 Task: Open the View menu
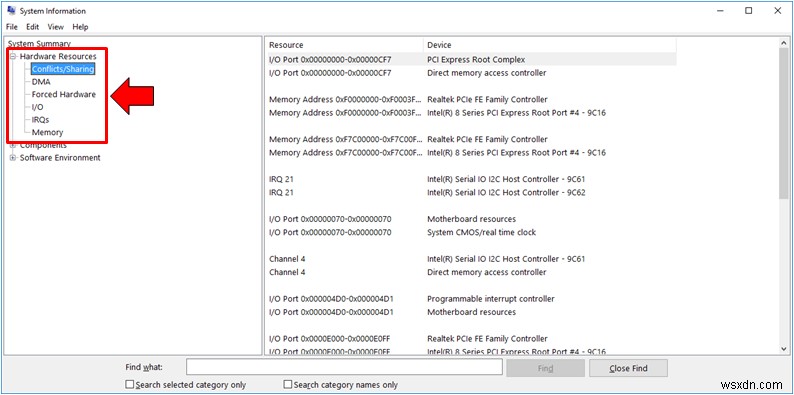pyautogui.click(x=56, y=27)
